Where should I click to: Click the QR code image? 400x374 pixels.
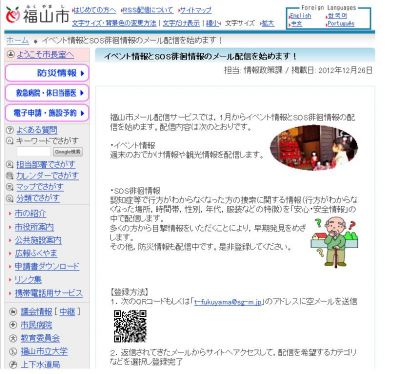click(130, 326)
